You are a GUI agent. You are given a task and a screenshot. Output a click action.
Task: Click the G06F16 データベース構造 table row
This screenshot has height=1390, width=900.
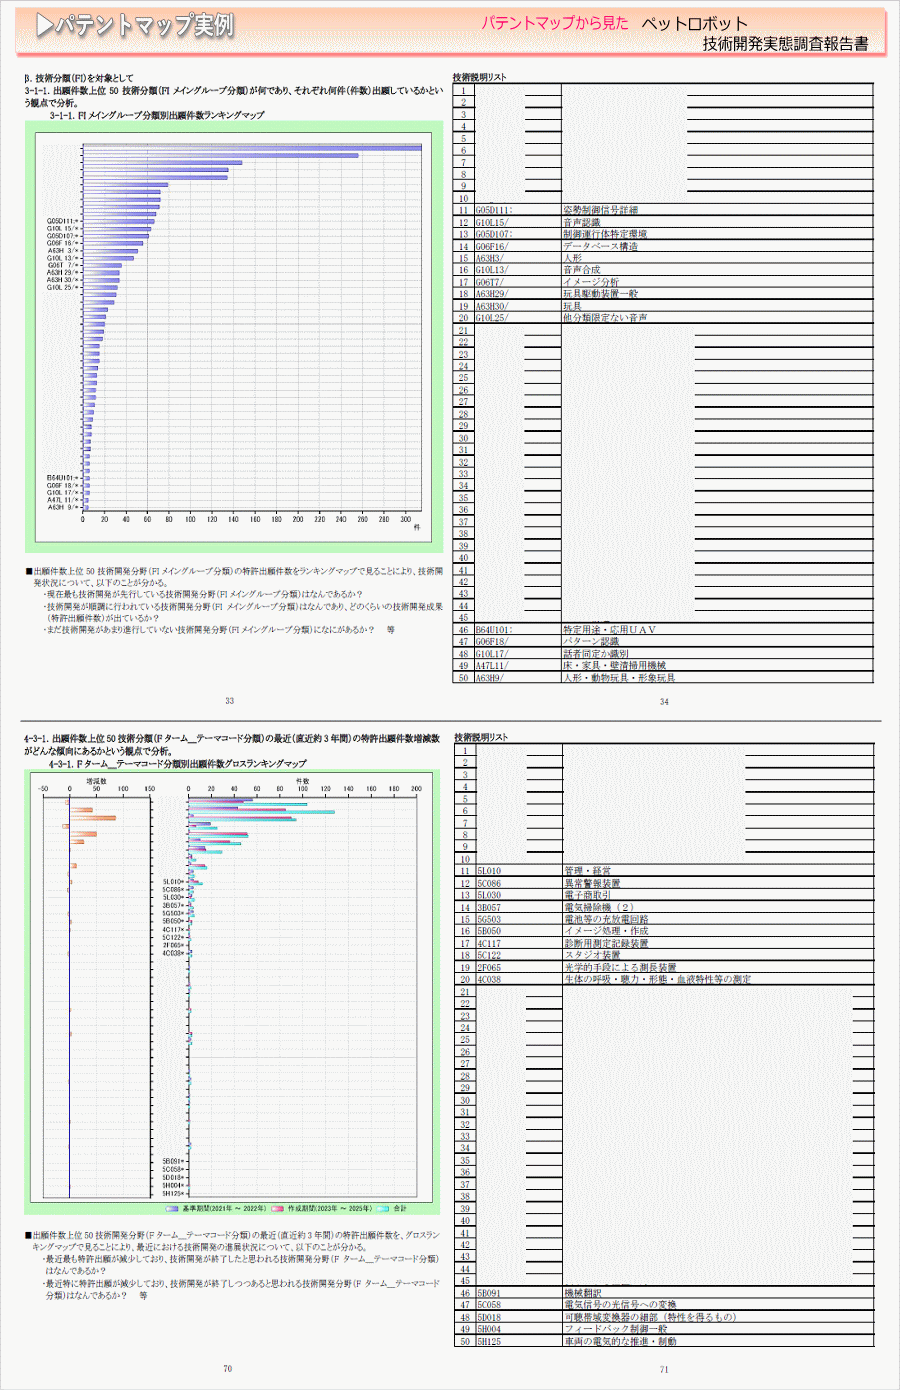coord(600,246)
